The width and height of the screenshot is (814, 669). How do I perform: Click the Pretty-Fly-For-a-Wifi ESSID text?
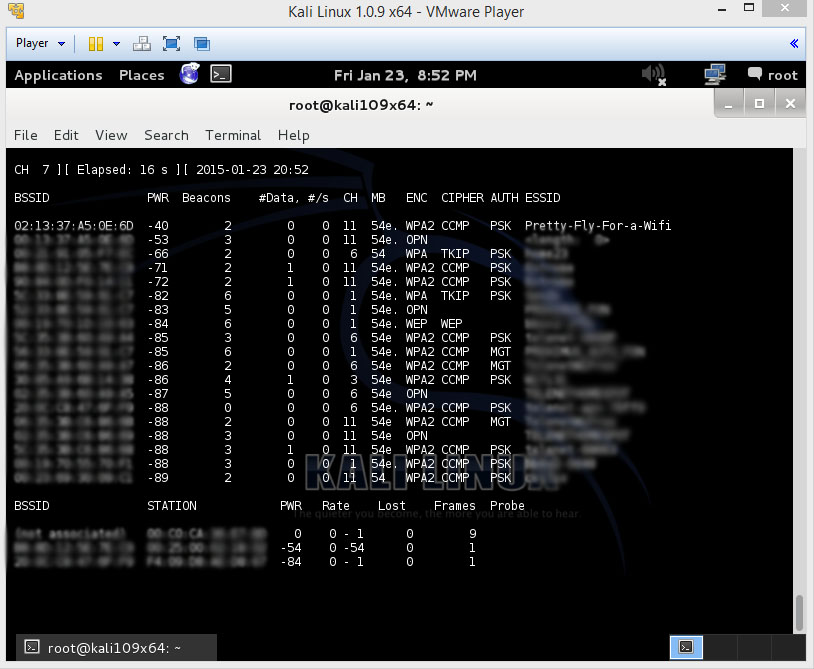coord(598,226)
